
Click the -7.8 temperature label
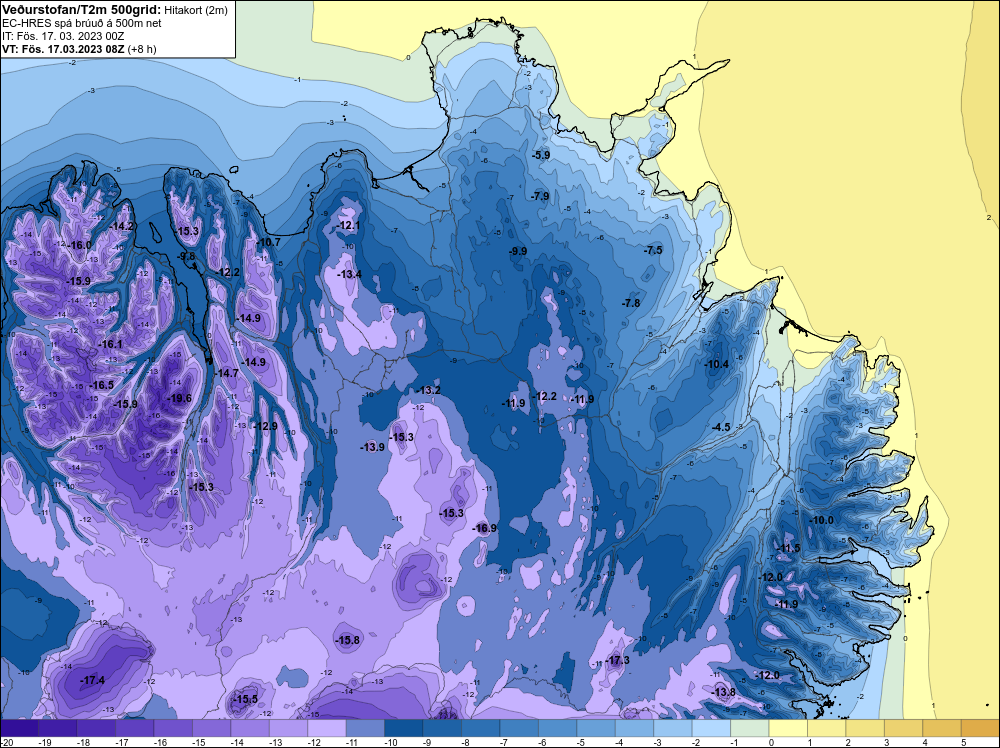[x=631, y=303]
